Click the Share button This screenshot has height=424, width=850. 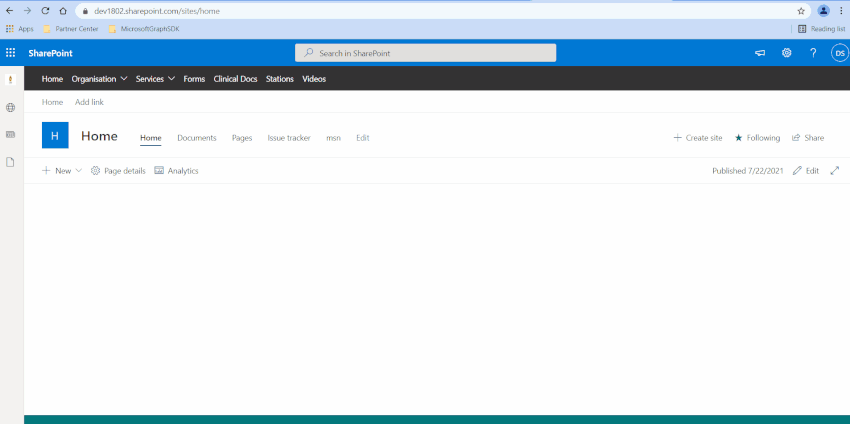pyautogui.click(x=808, y=138)
